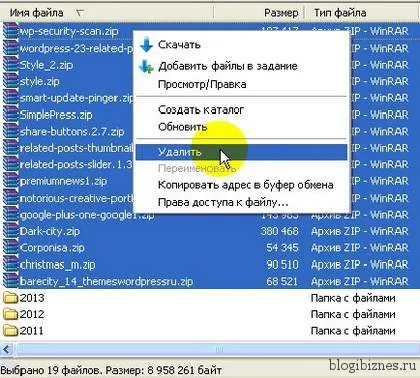Click Архив ZIP - WinRAR in Dark-city.zip row
This screenshot has width=420, height=378.
(x=360, y=231)
